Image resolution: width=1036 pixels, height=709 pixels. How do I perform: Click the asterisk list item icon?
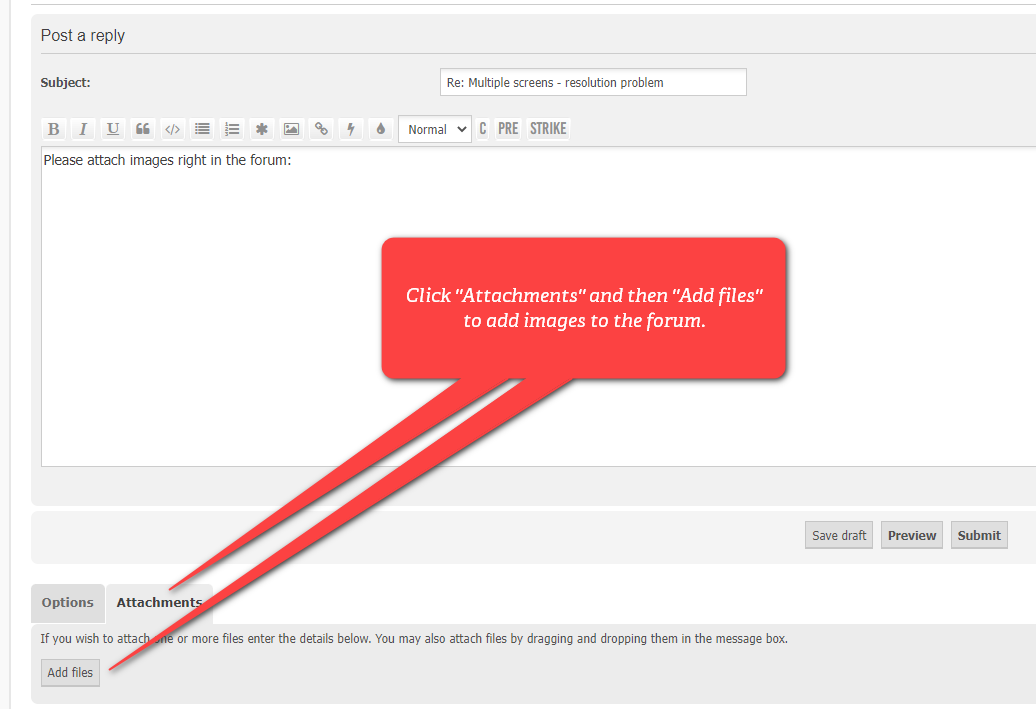click(261, 129)
